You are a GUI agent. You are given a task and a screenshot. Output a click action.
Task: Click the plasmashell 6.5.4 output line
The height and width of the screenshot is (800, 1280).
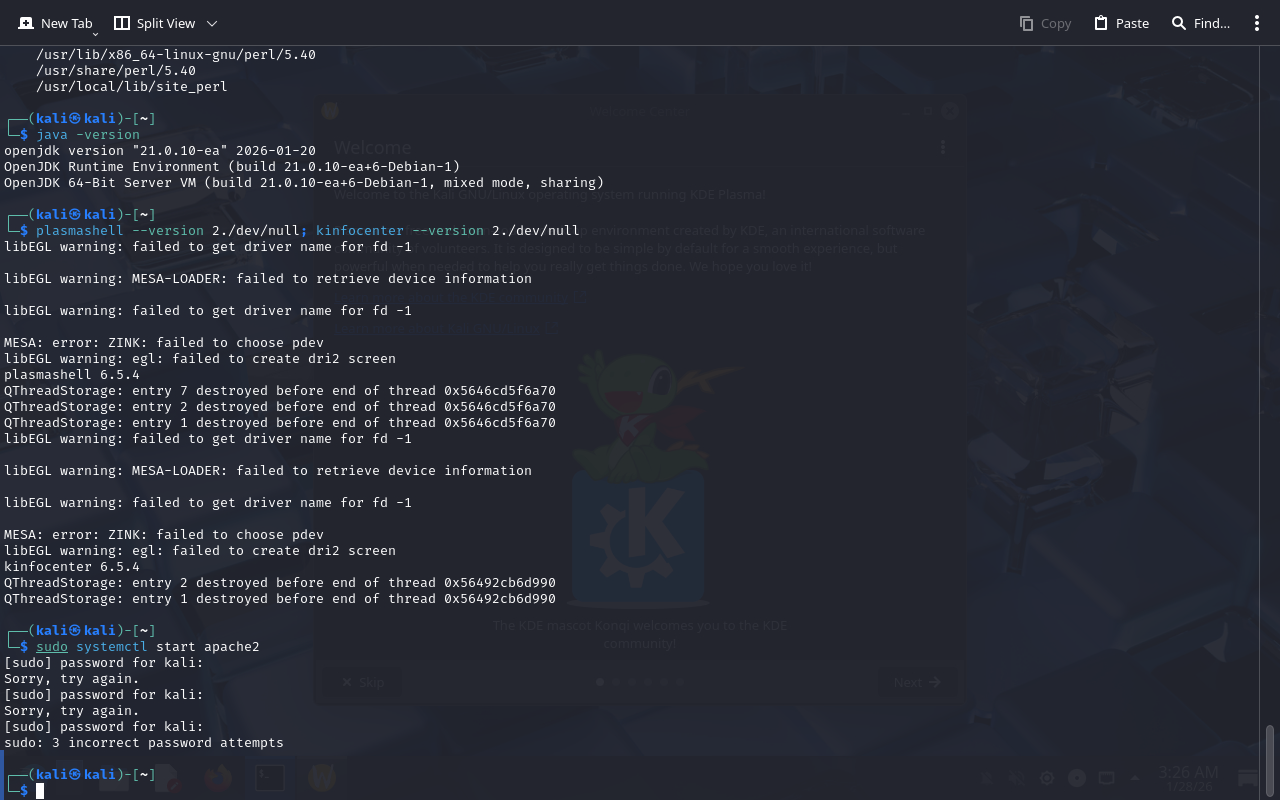pyautogui.click(x=72, y=375)
